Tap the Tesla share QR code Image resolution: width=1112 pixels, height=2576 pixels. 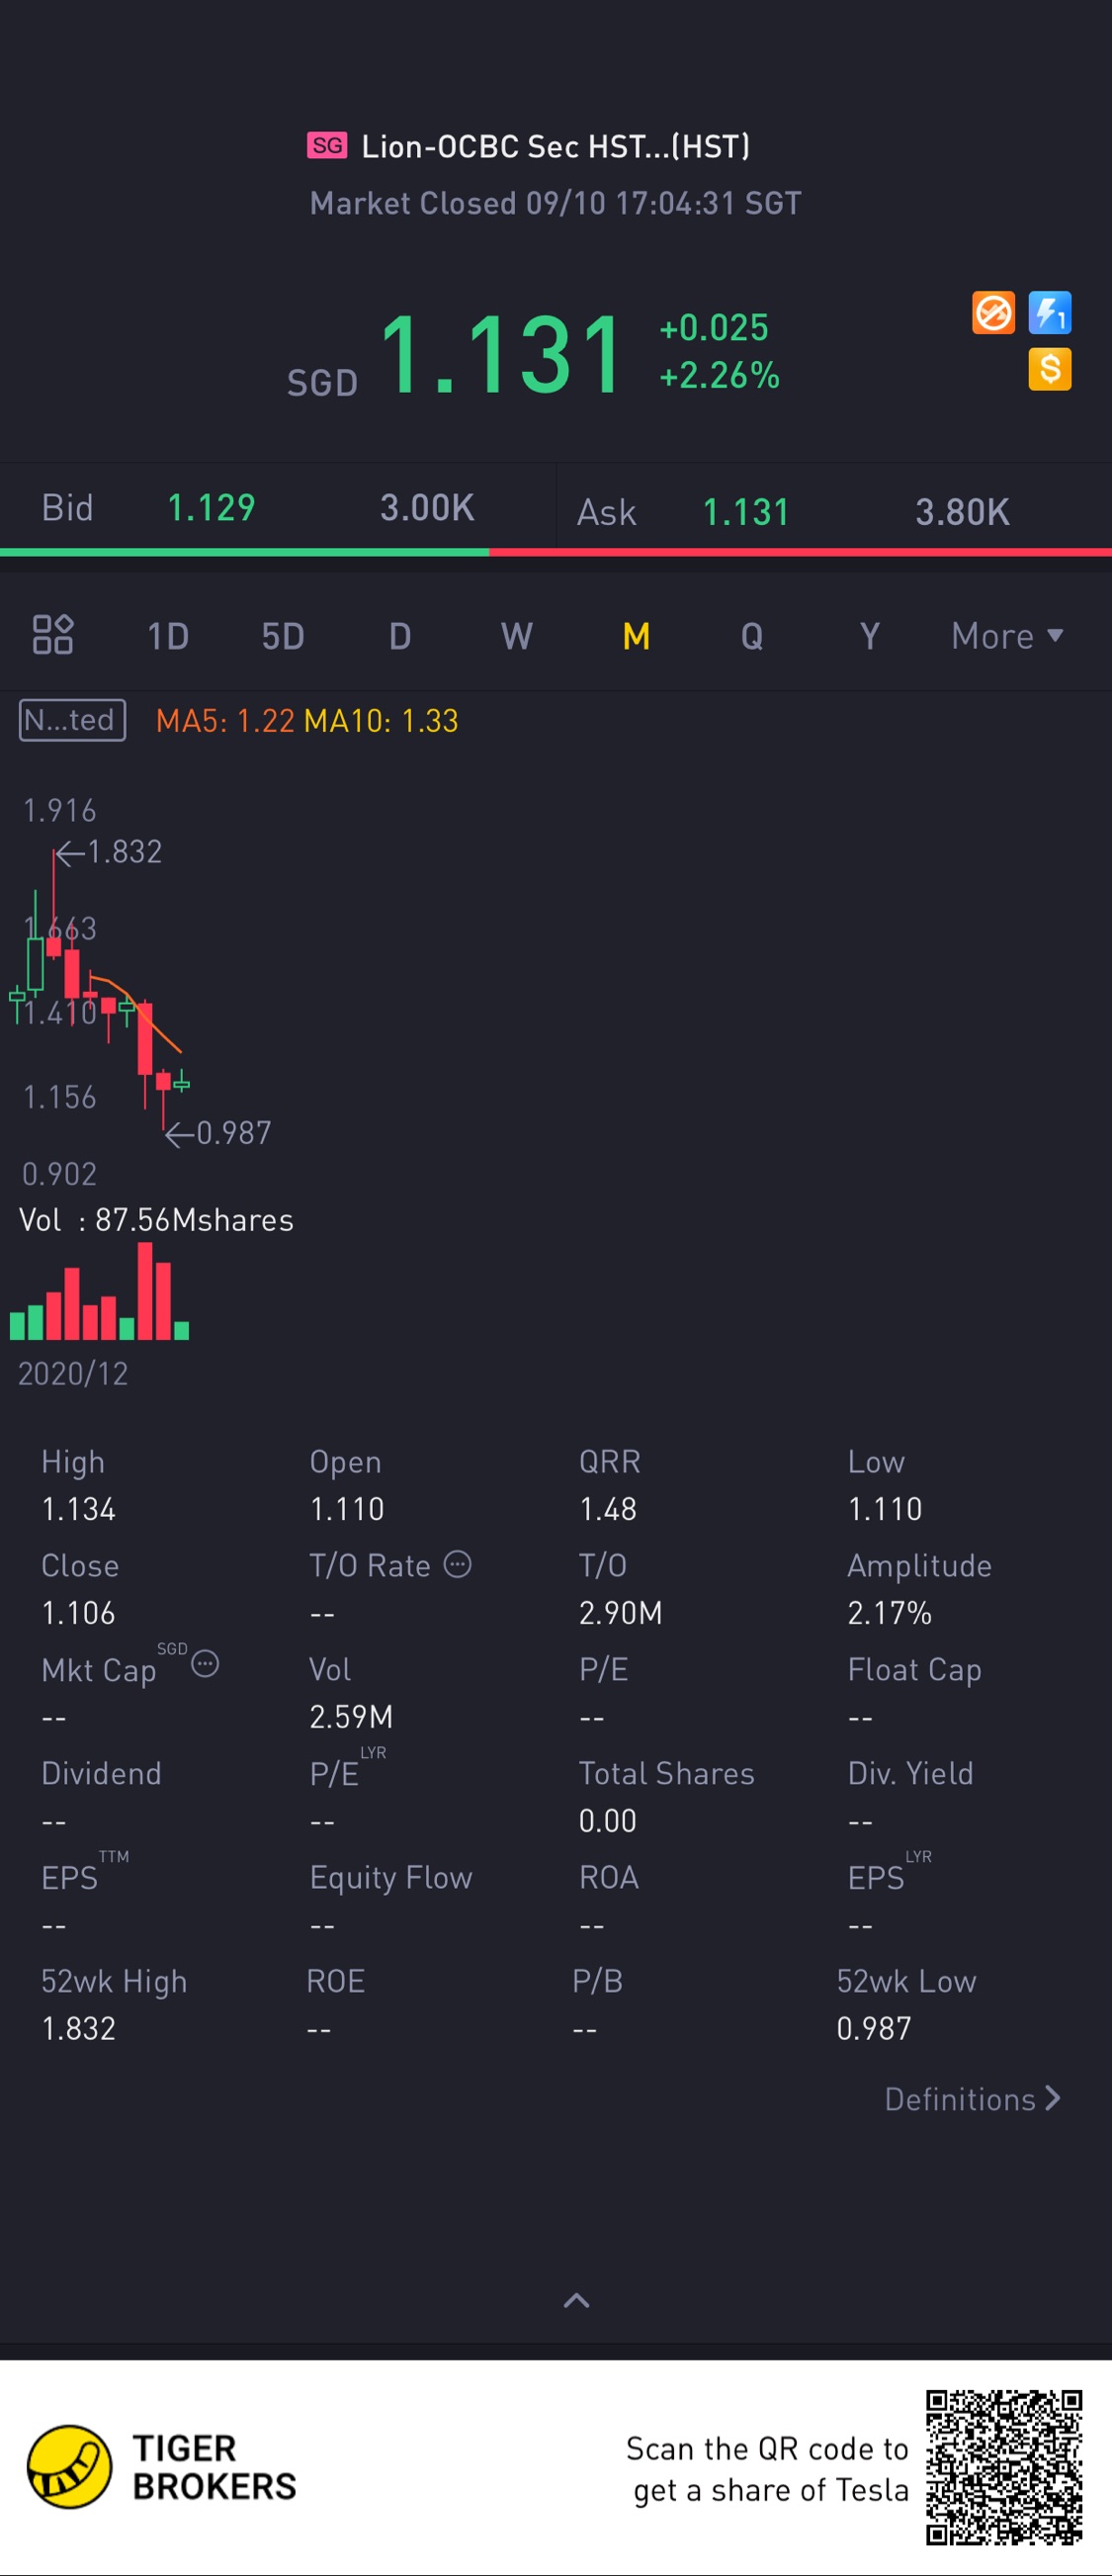tap(1003, 2467)
